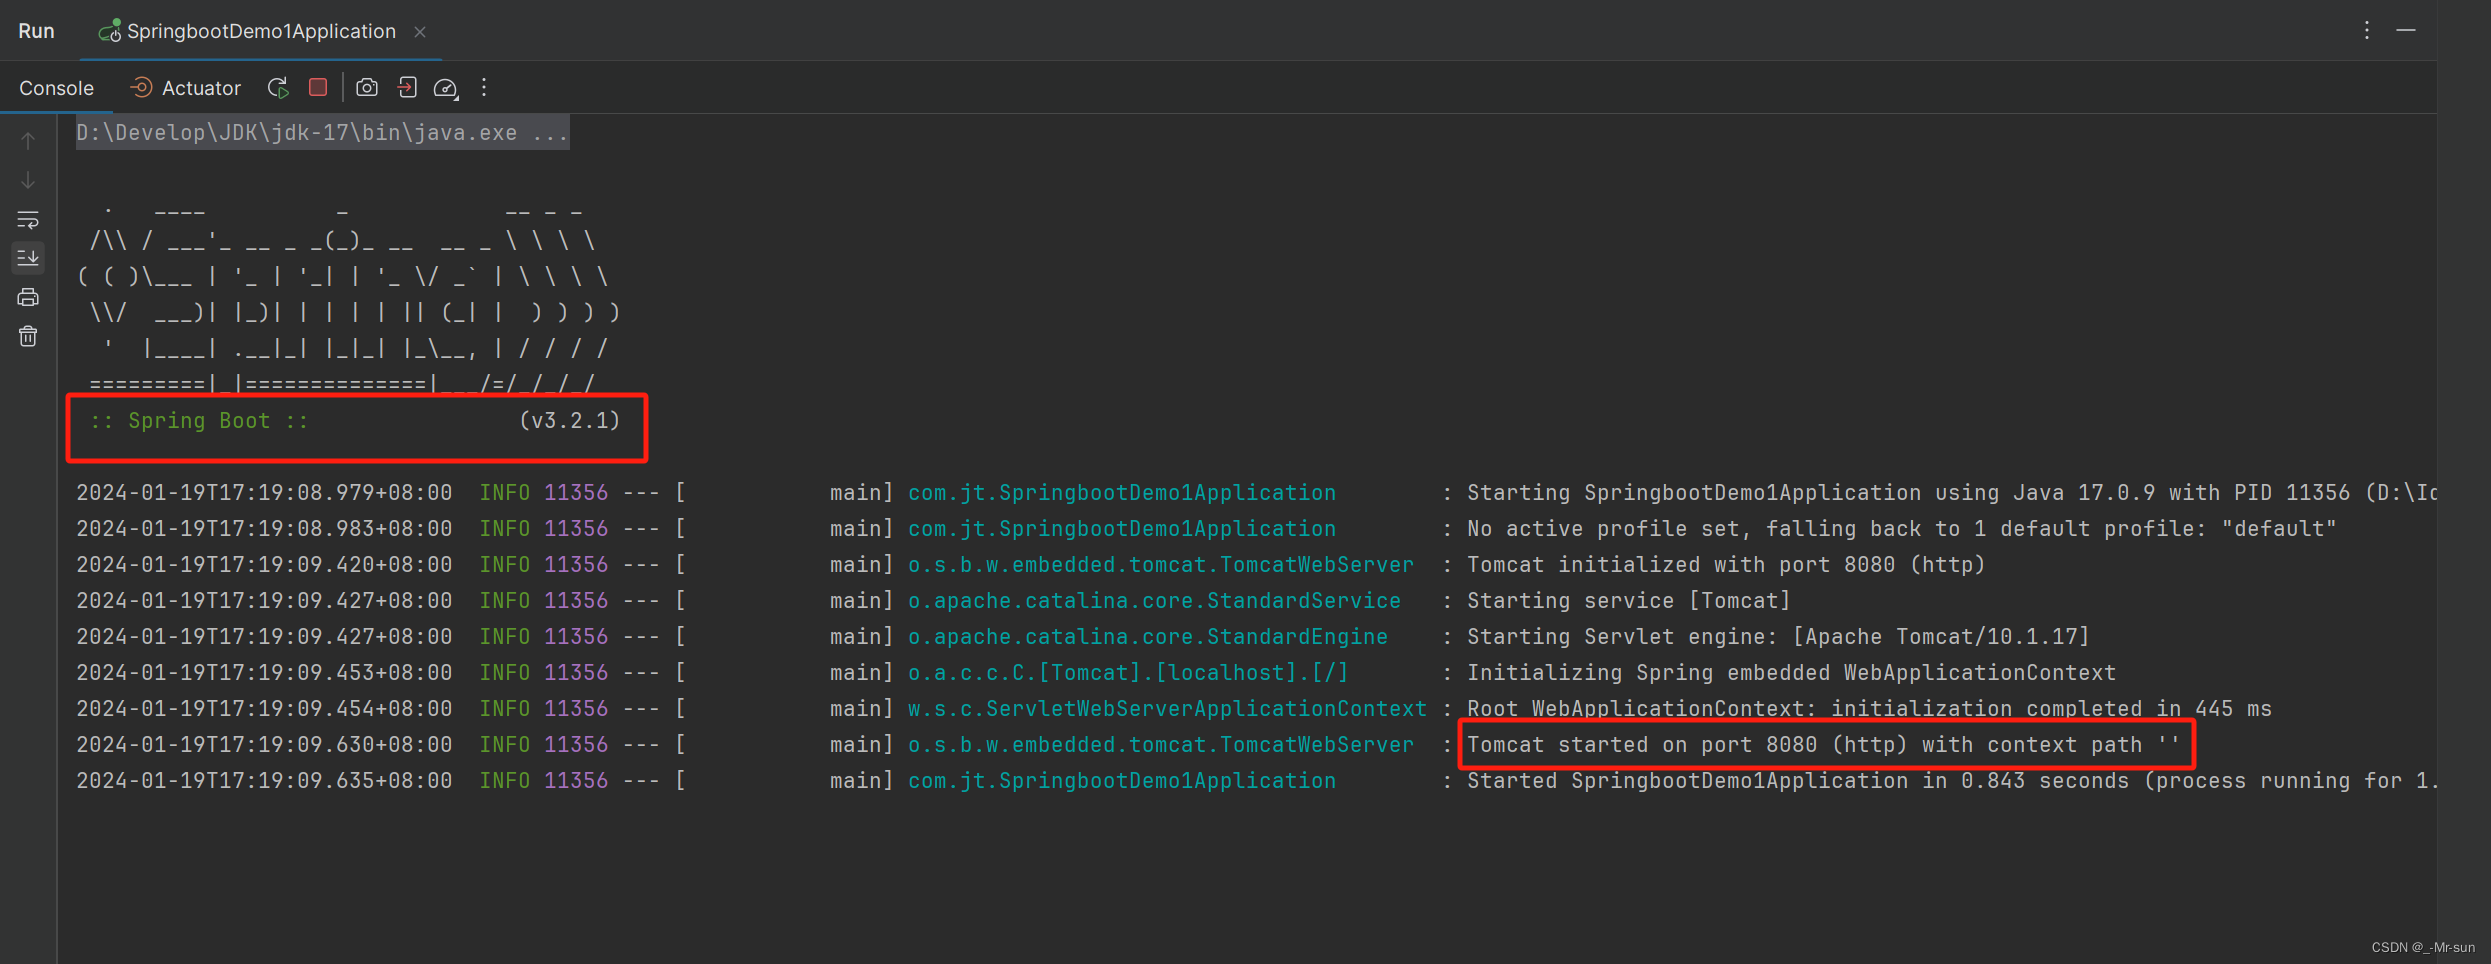Open com.jt.SpringbootDemo1Application link in Starting line
The image size is (2491, 964).
click(x=1122, y=493)
